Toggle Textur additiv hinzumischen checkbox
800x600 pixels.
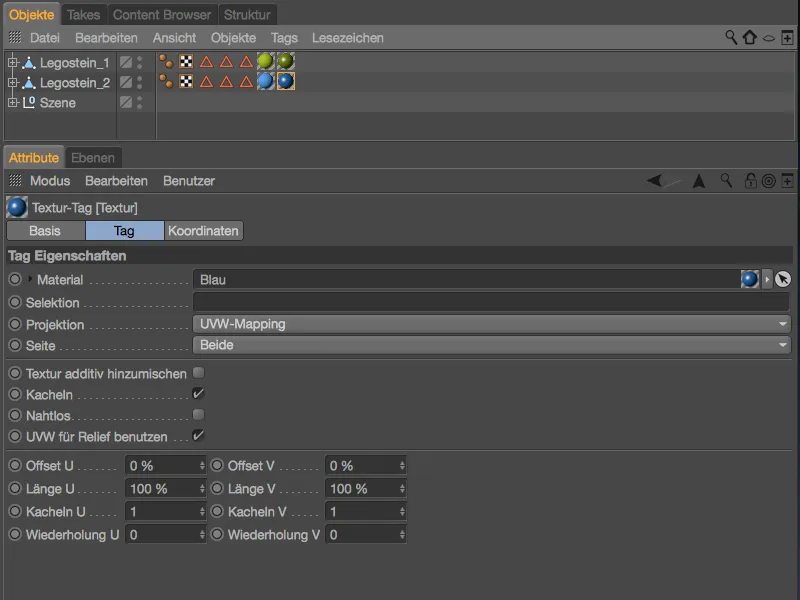(198, 373)
